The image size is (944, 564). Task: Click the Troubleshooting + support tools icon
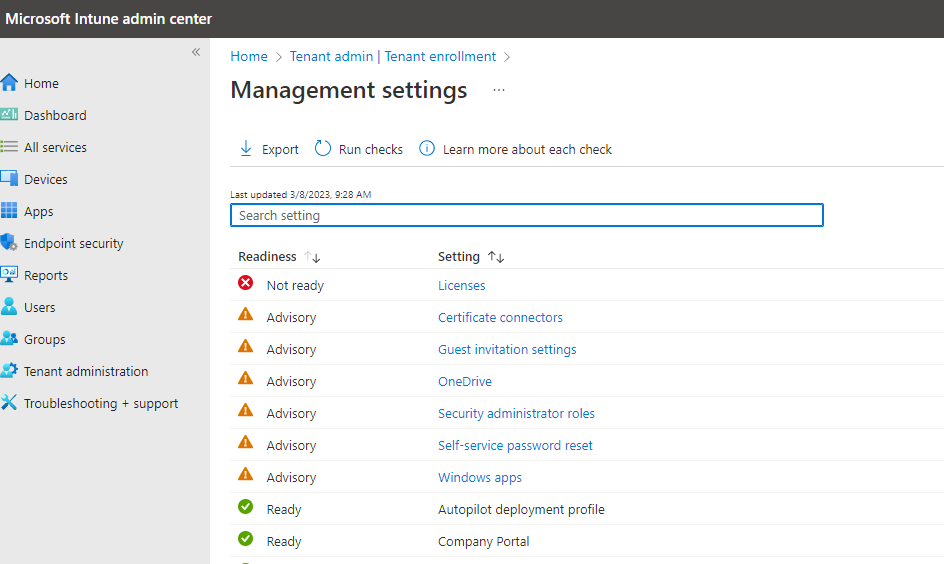click(x=9, y=402)
